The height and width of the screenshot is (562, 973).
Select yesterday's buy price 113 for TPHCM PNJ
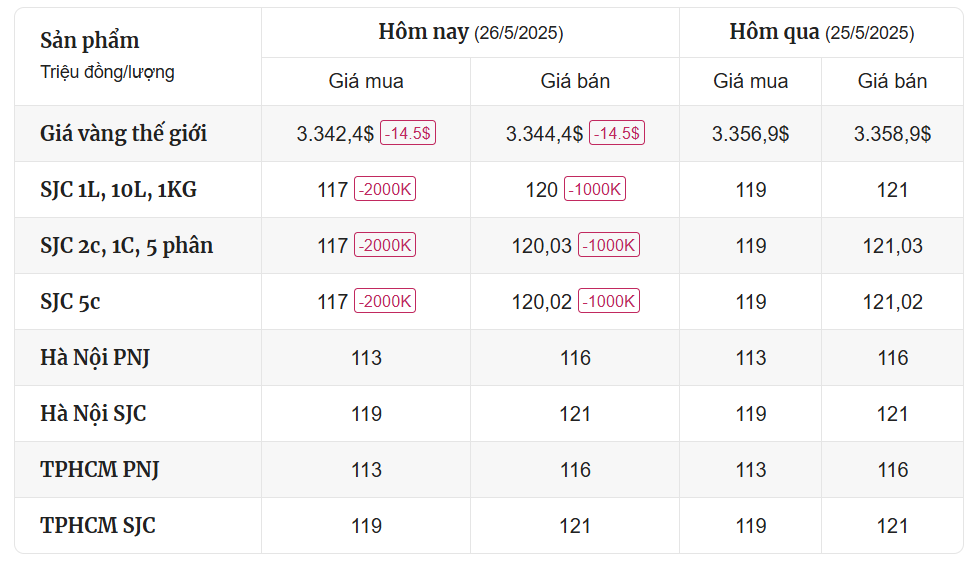[x=751, y=470]
